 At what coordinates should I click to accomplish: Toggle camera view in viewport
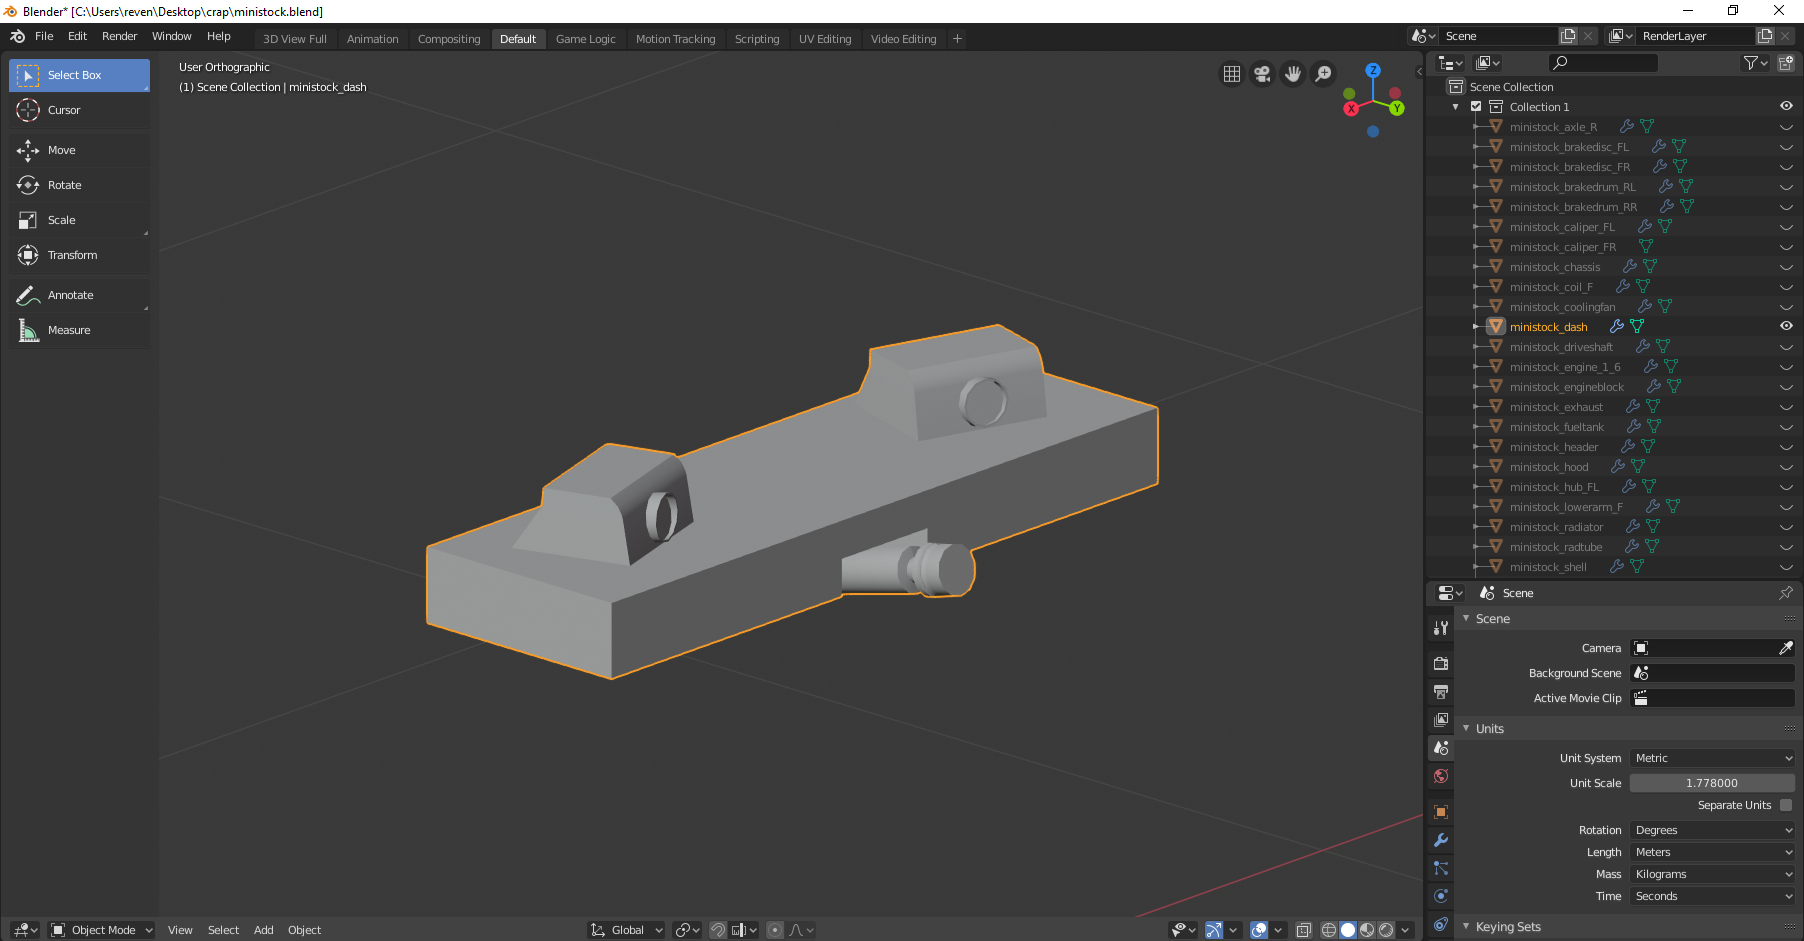click(1262, 74)
